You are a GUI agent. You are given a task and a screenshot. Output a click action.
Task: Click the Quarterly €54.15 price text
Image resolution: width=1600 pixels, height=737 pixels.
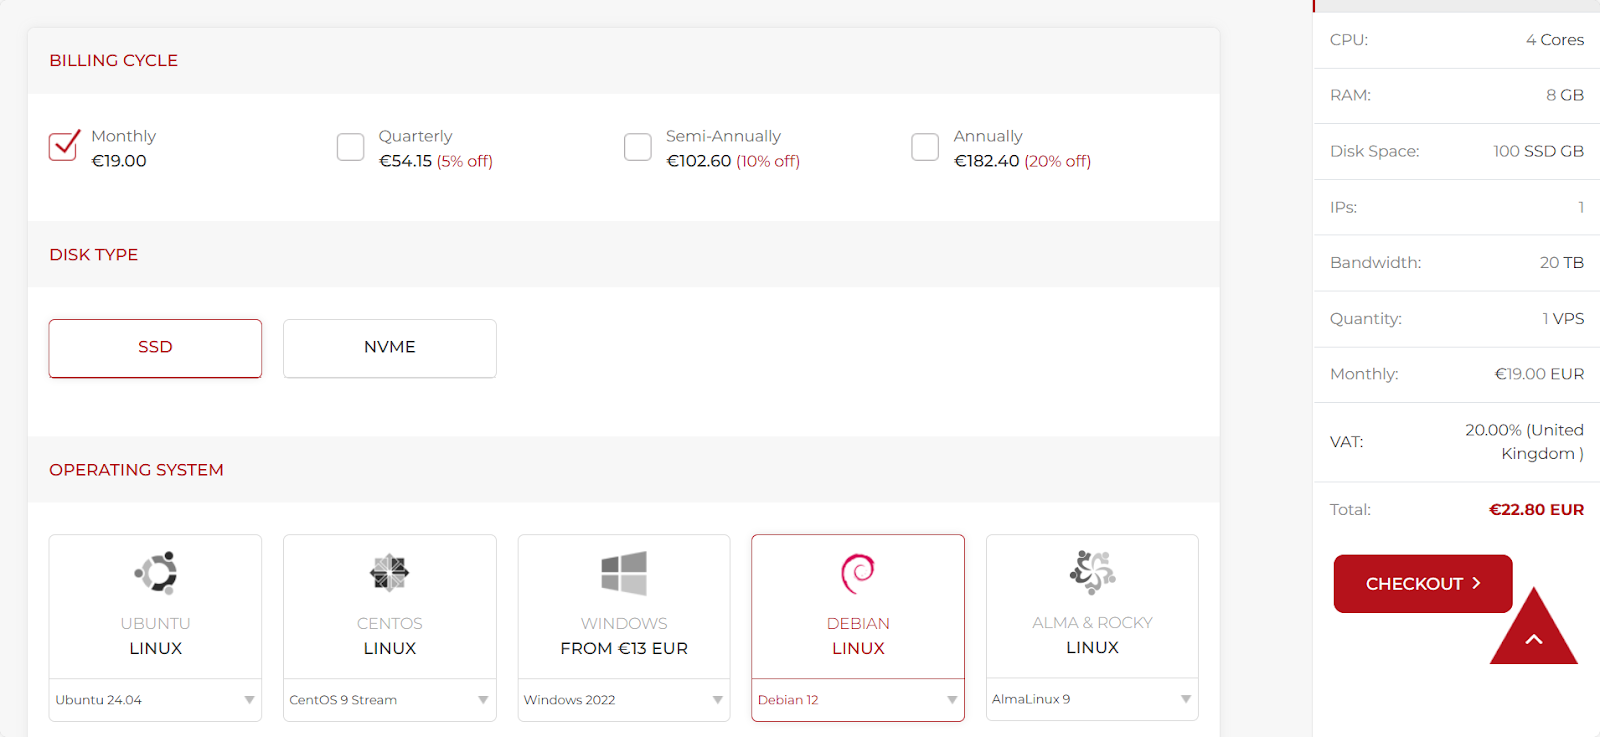click(436, 161)
